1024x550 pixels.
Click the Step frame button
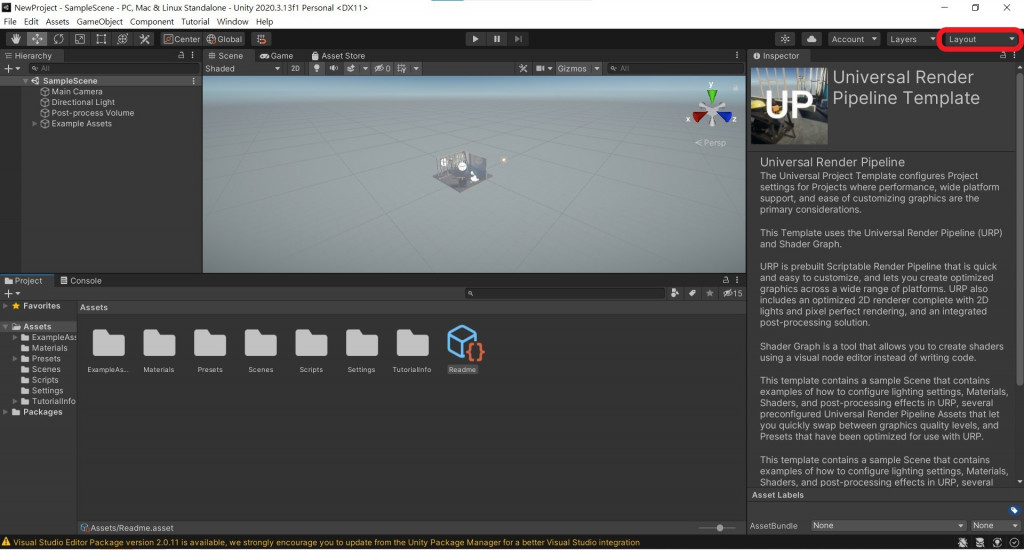519,39
